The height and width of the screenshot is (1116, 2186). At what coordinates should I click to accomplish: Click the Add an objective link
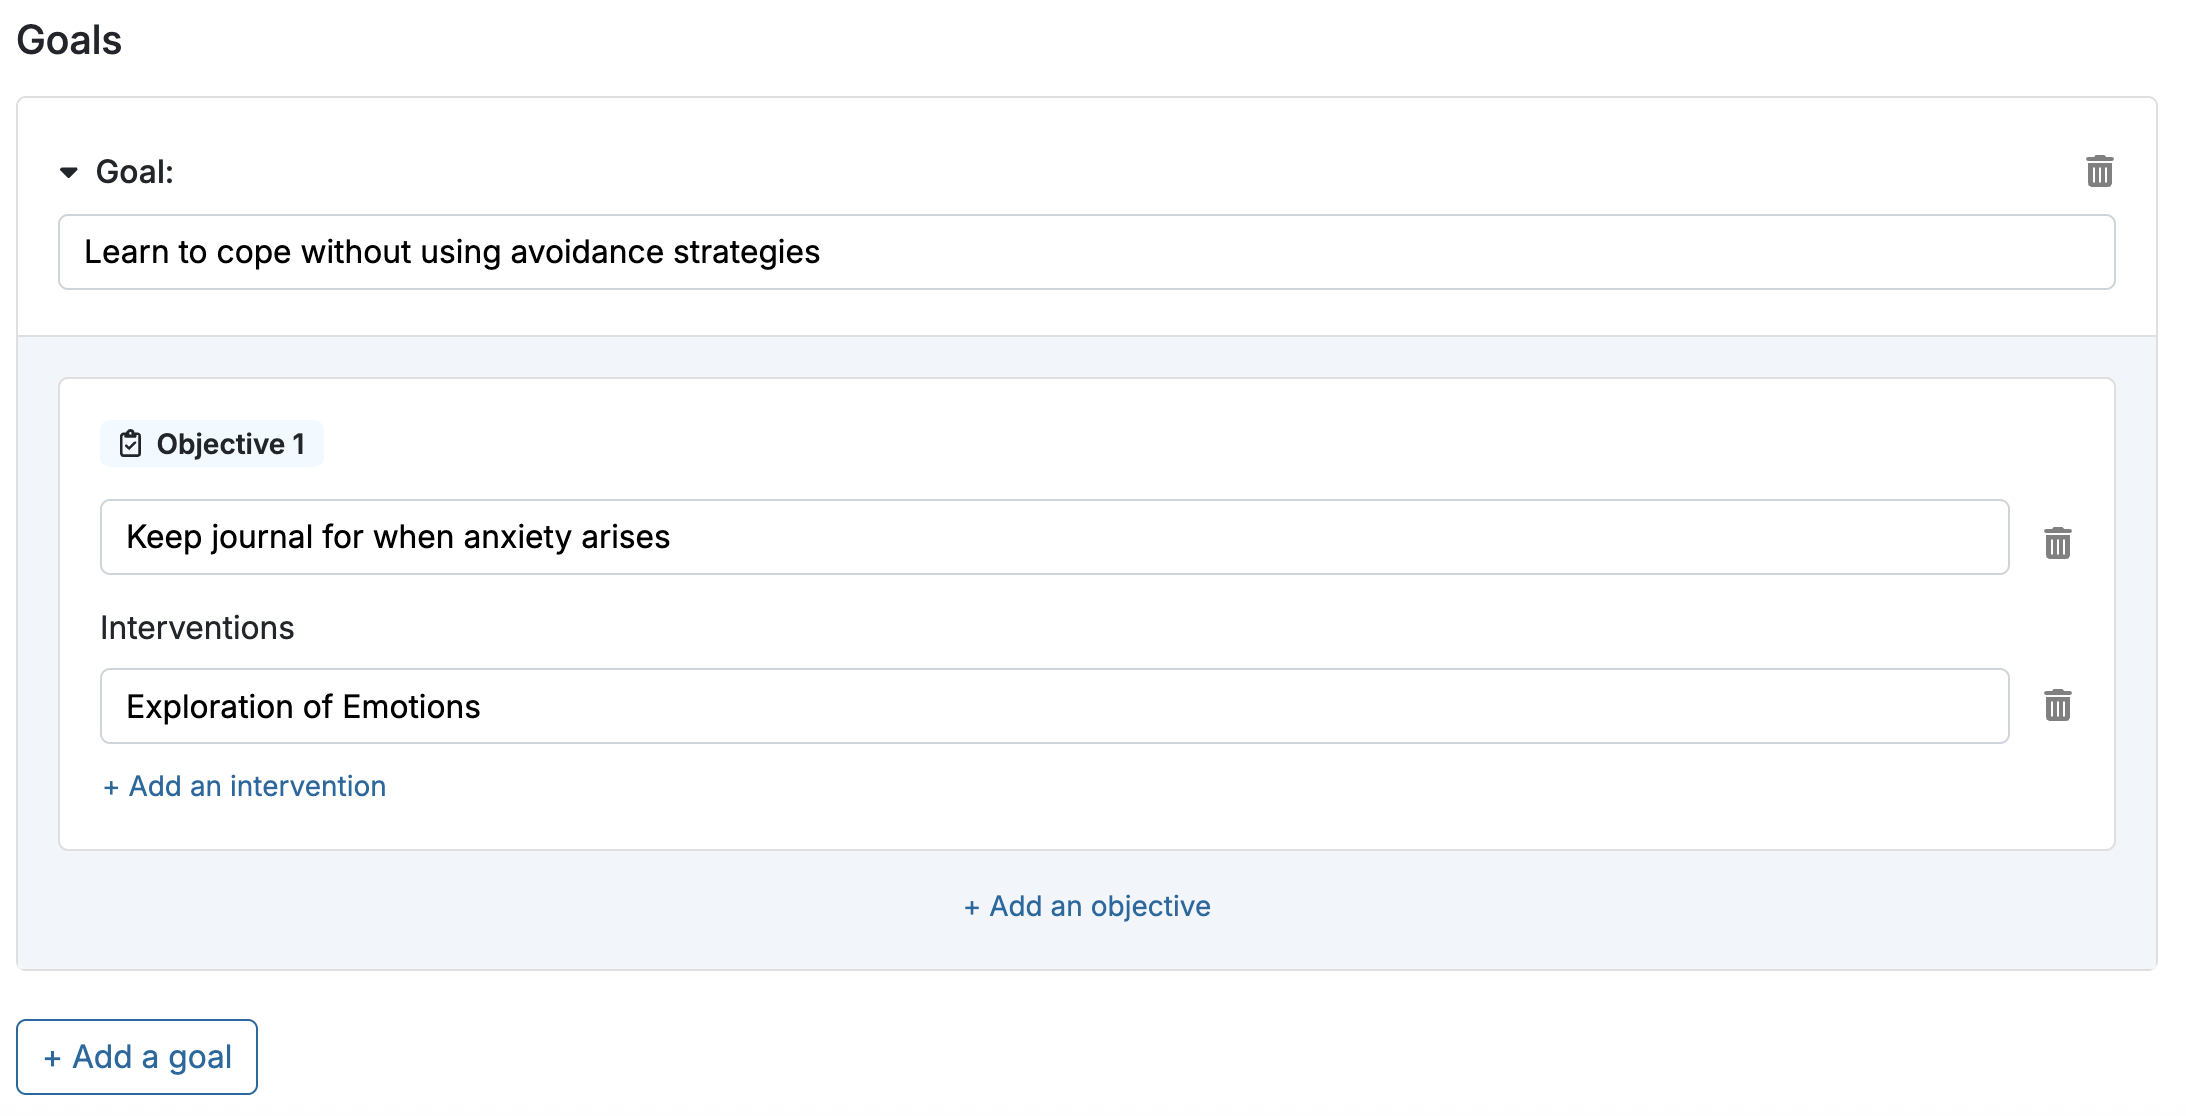[1087, 906]
